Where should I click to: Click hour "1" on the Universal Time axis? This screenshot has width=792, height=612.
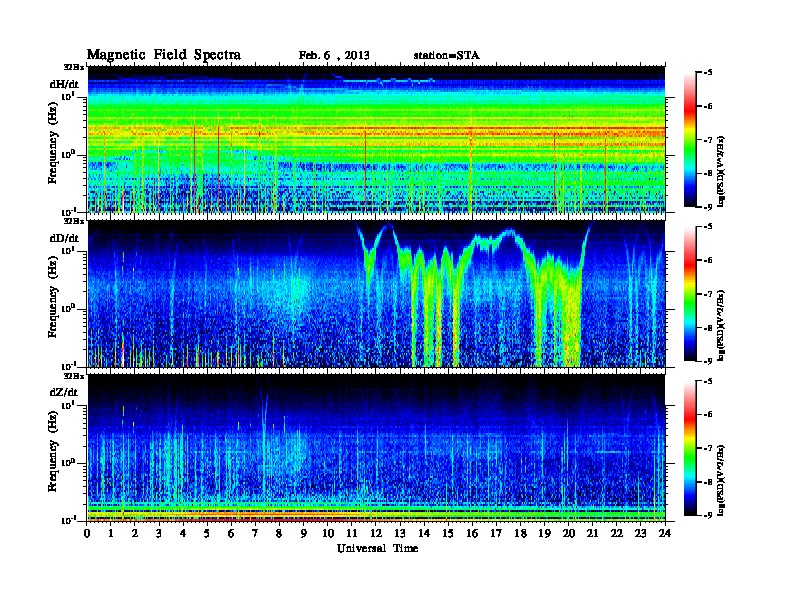pos(111,533)
